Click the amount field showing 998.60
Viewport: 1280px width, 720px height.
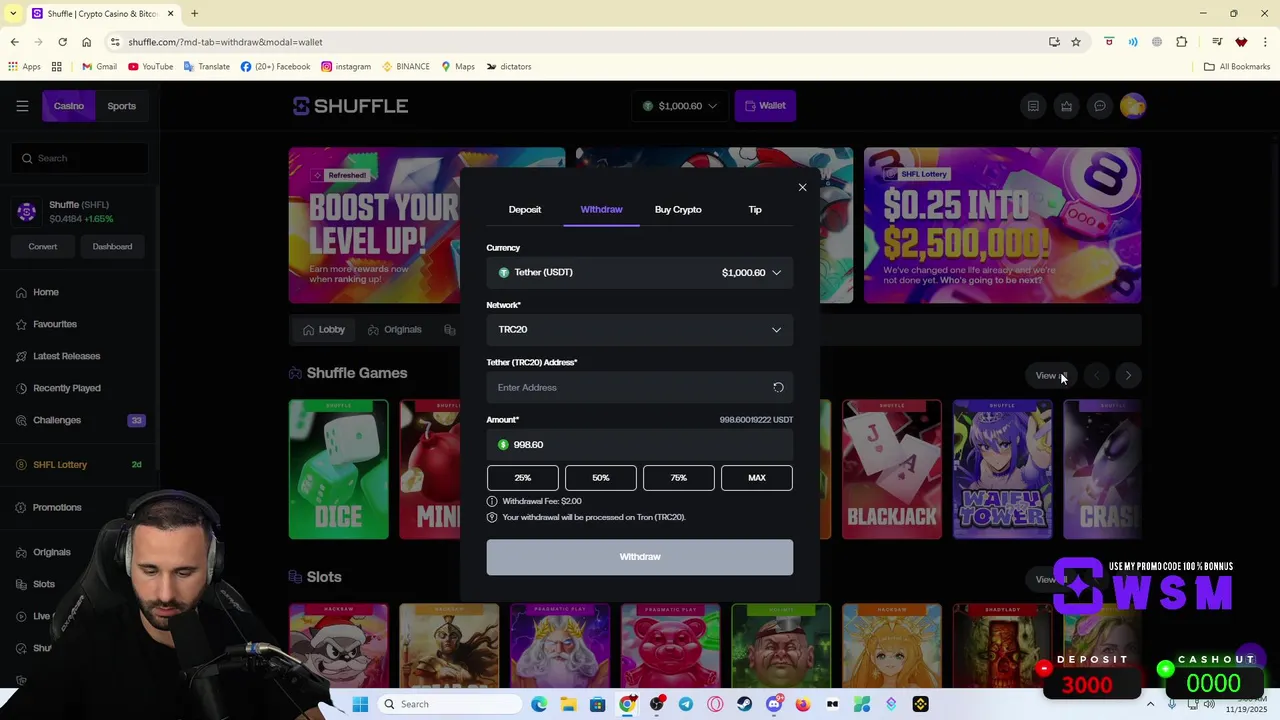pos(640,445)
